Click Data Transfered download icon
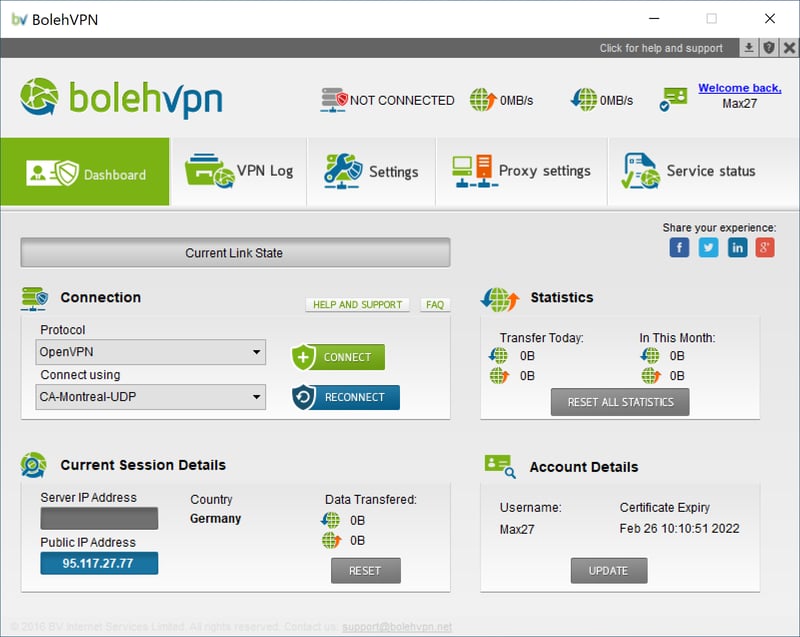Image resolution: width=800 pixels, height=637 pixels. (x=330, y=520)
